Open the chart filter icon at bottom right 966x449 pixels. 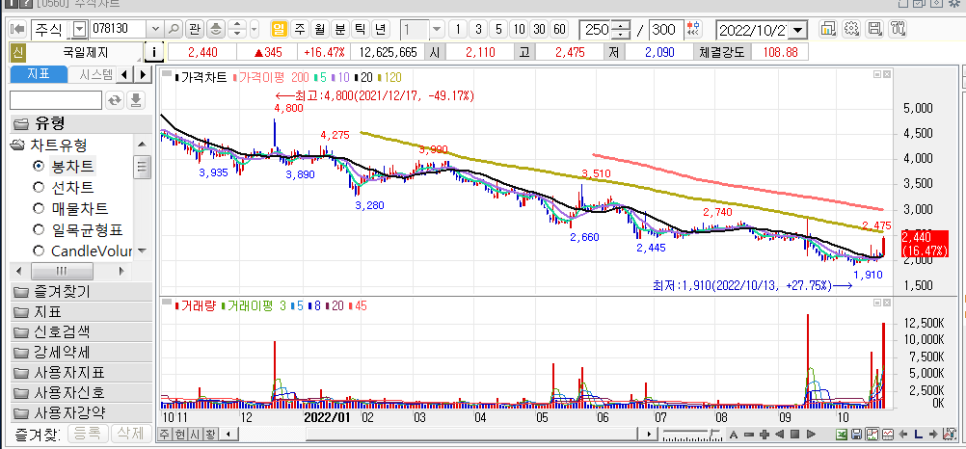pos(949,434)
